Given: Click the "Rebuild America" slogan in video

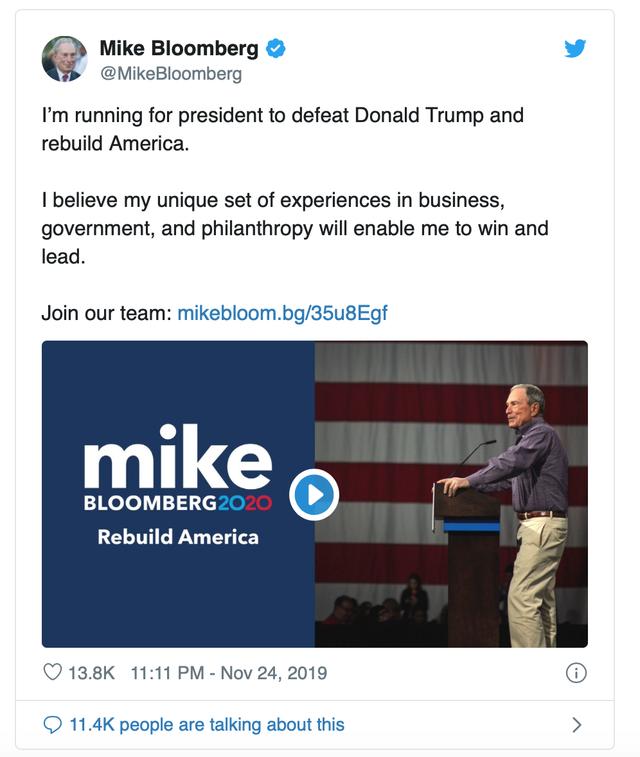Looking at the screenshot, I should click(x=178, y=537).
